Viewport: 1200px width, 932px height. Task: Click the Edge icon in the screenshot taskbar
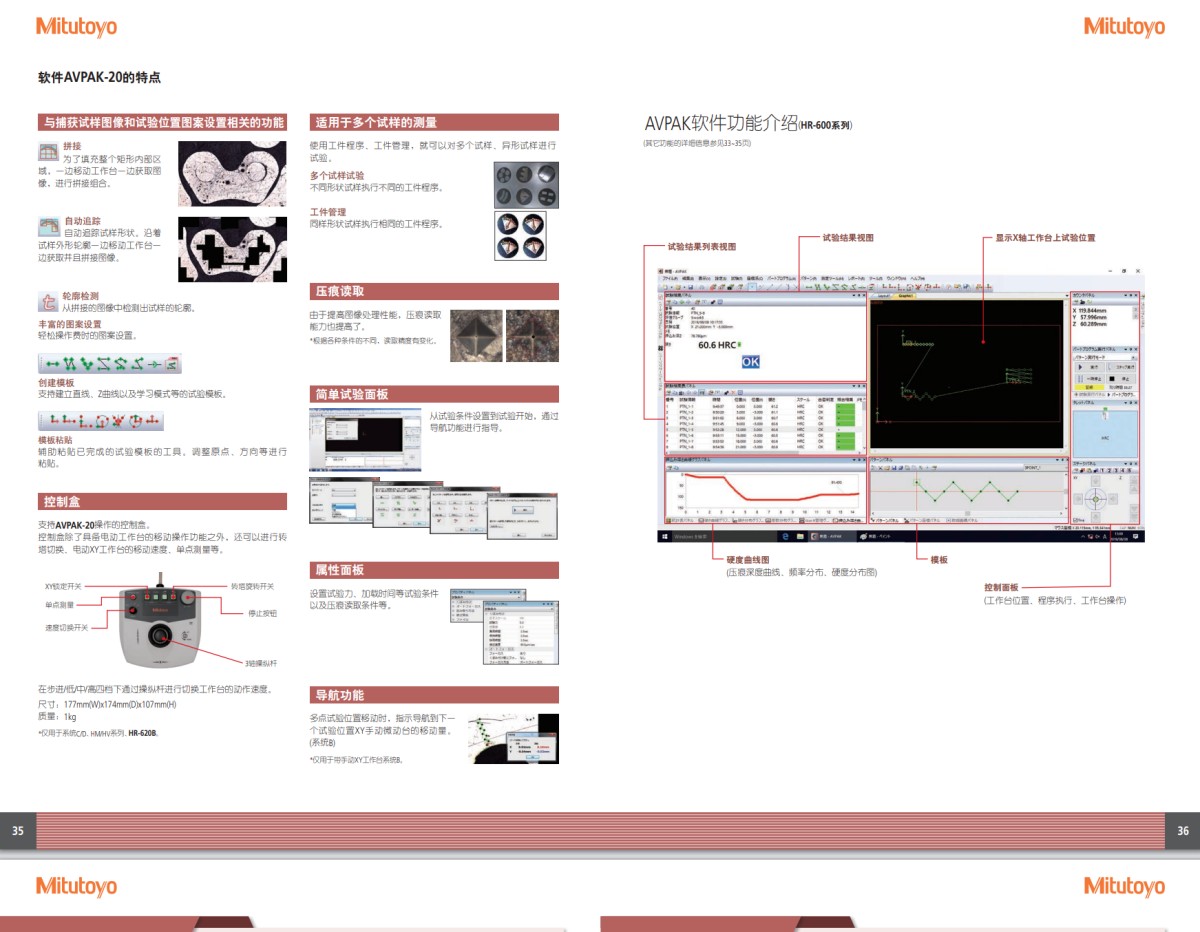click(786, 536)
